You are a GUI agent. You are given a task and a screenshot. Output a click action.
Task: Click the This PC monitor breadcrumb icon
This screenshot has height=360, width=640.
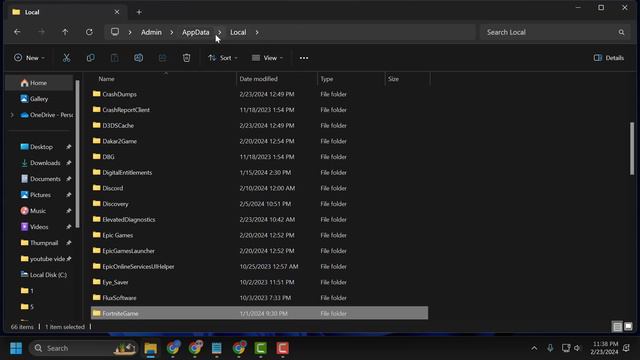click(115, 32)
